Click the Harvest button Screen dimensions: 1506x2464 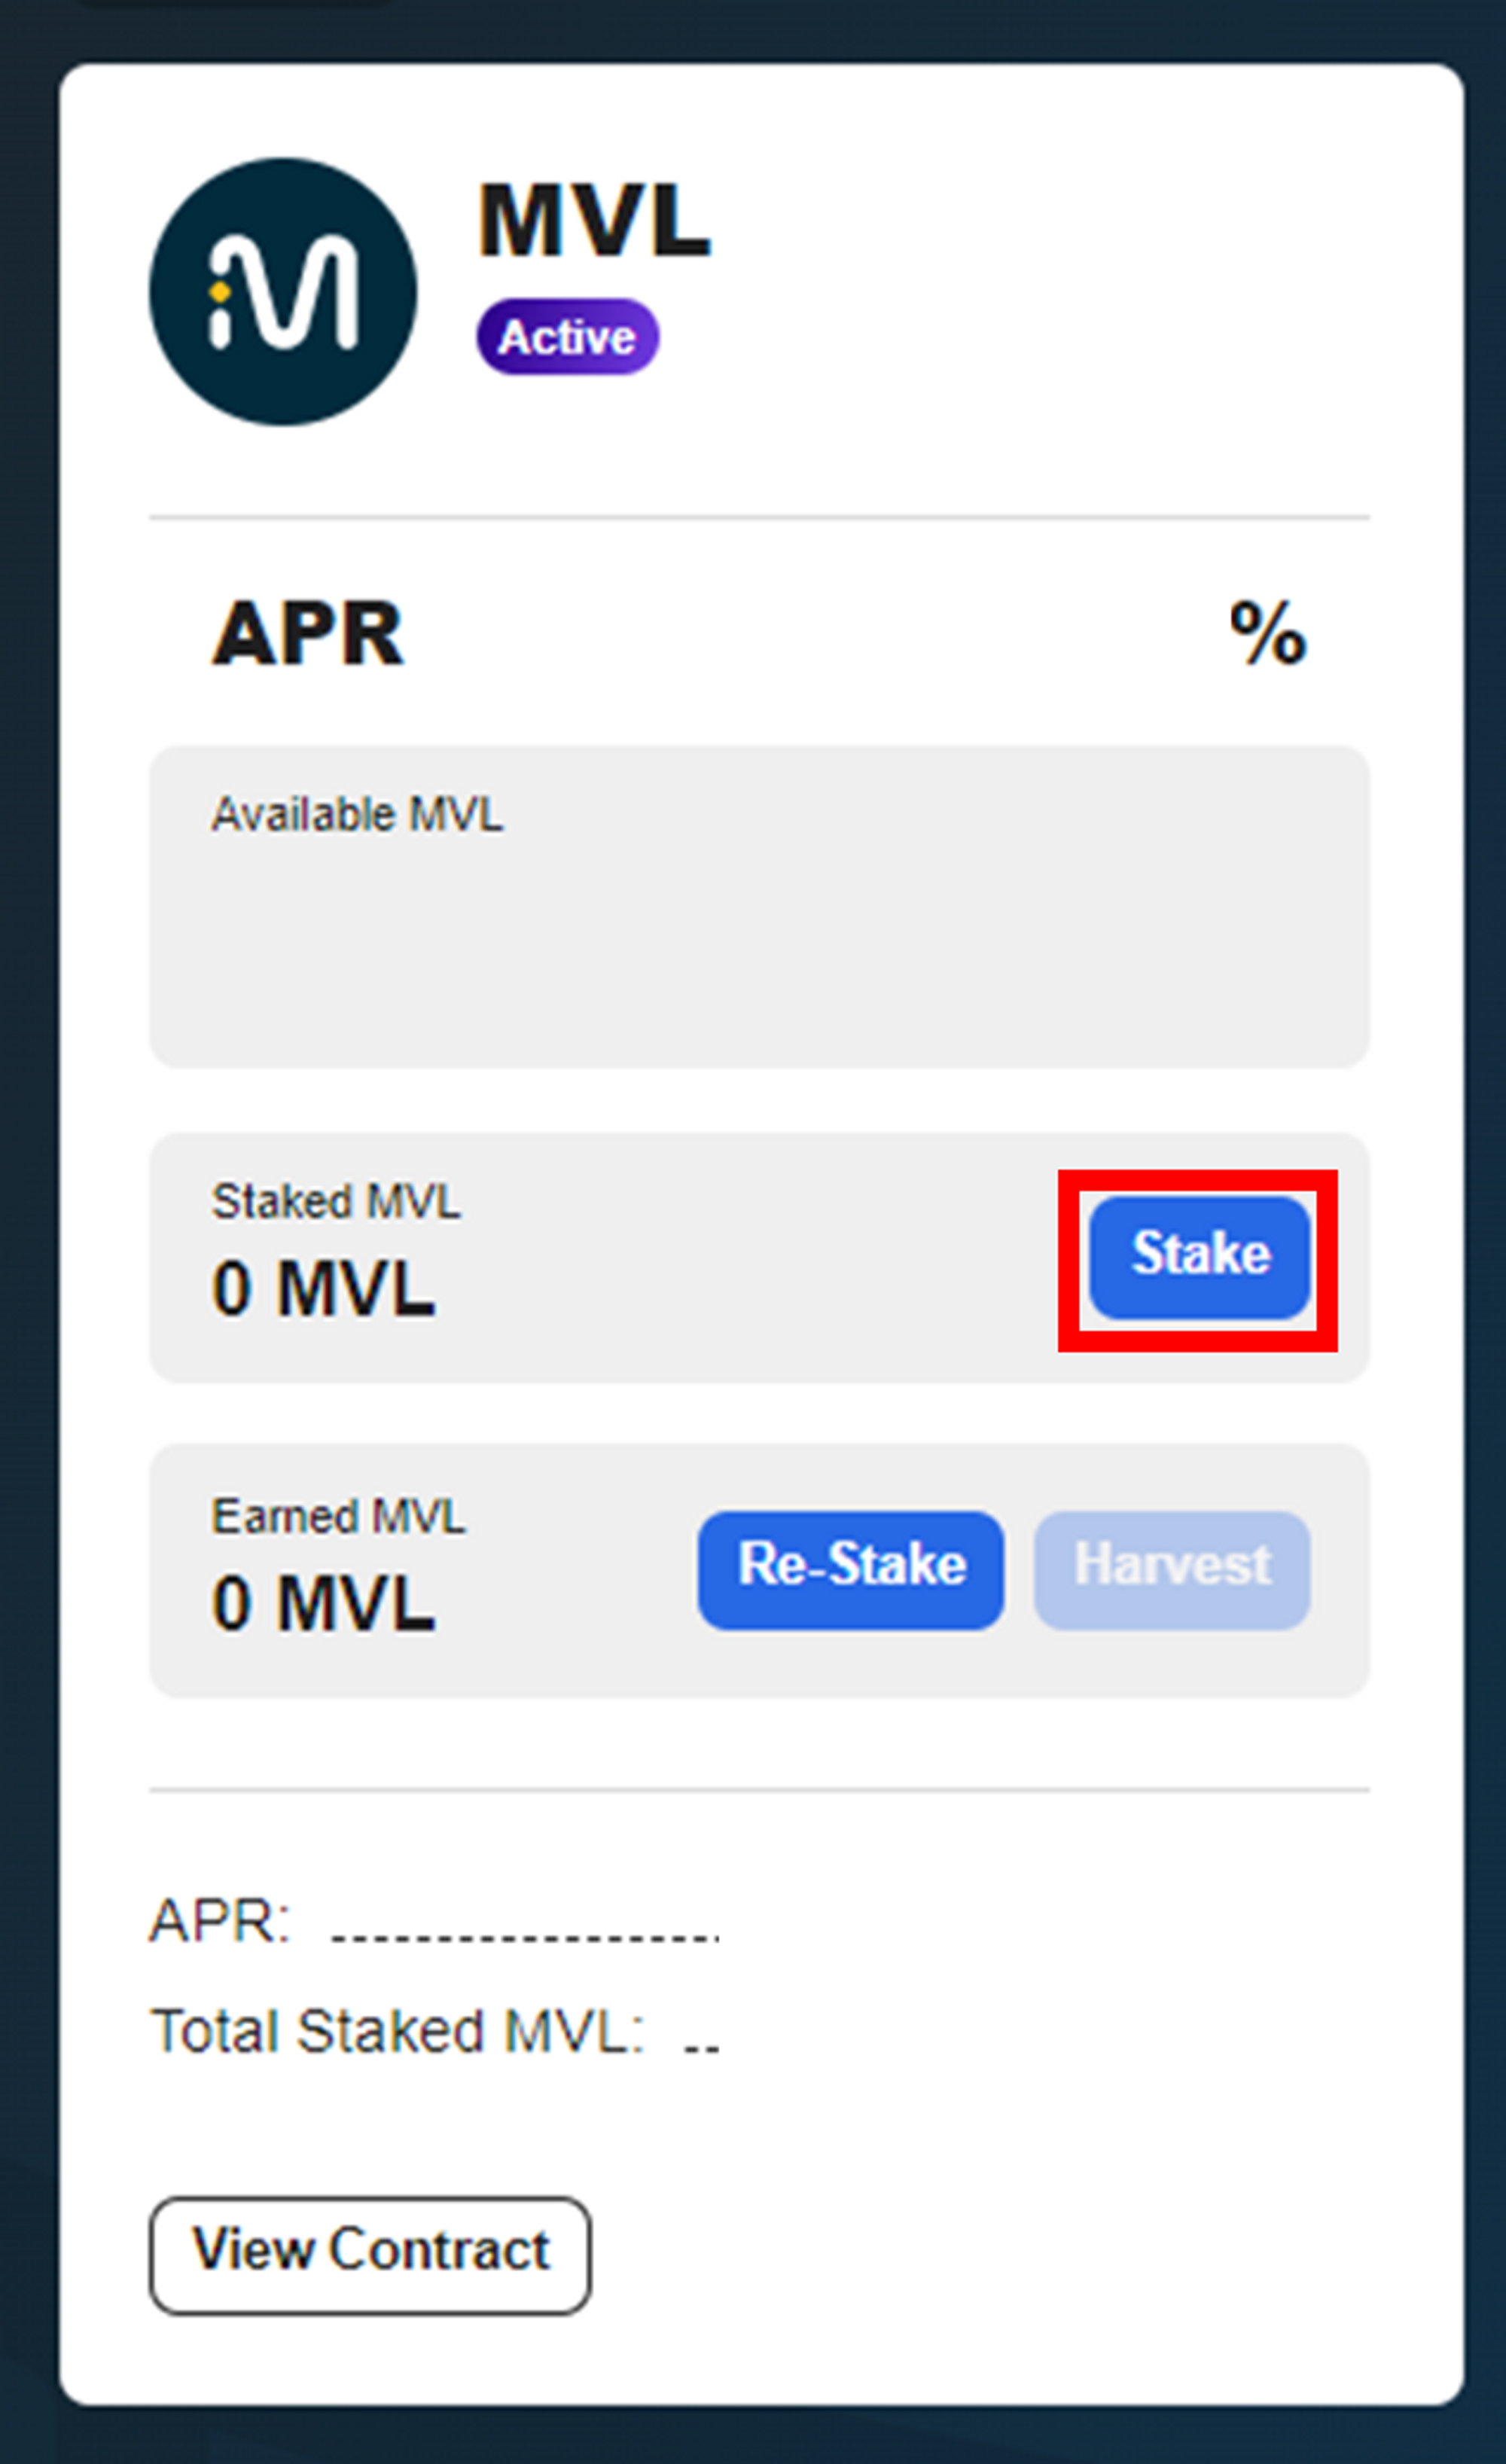pyautogui.click(x=1172, y=1570)
